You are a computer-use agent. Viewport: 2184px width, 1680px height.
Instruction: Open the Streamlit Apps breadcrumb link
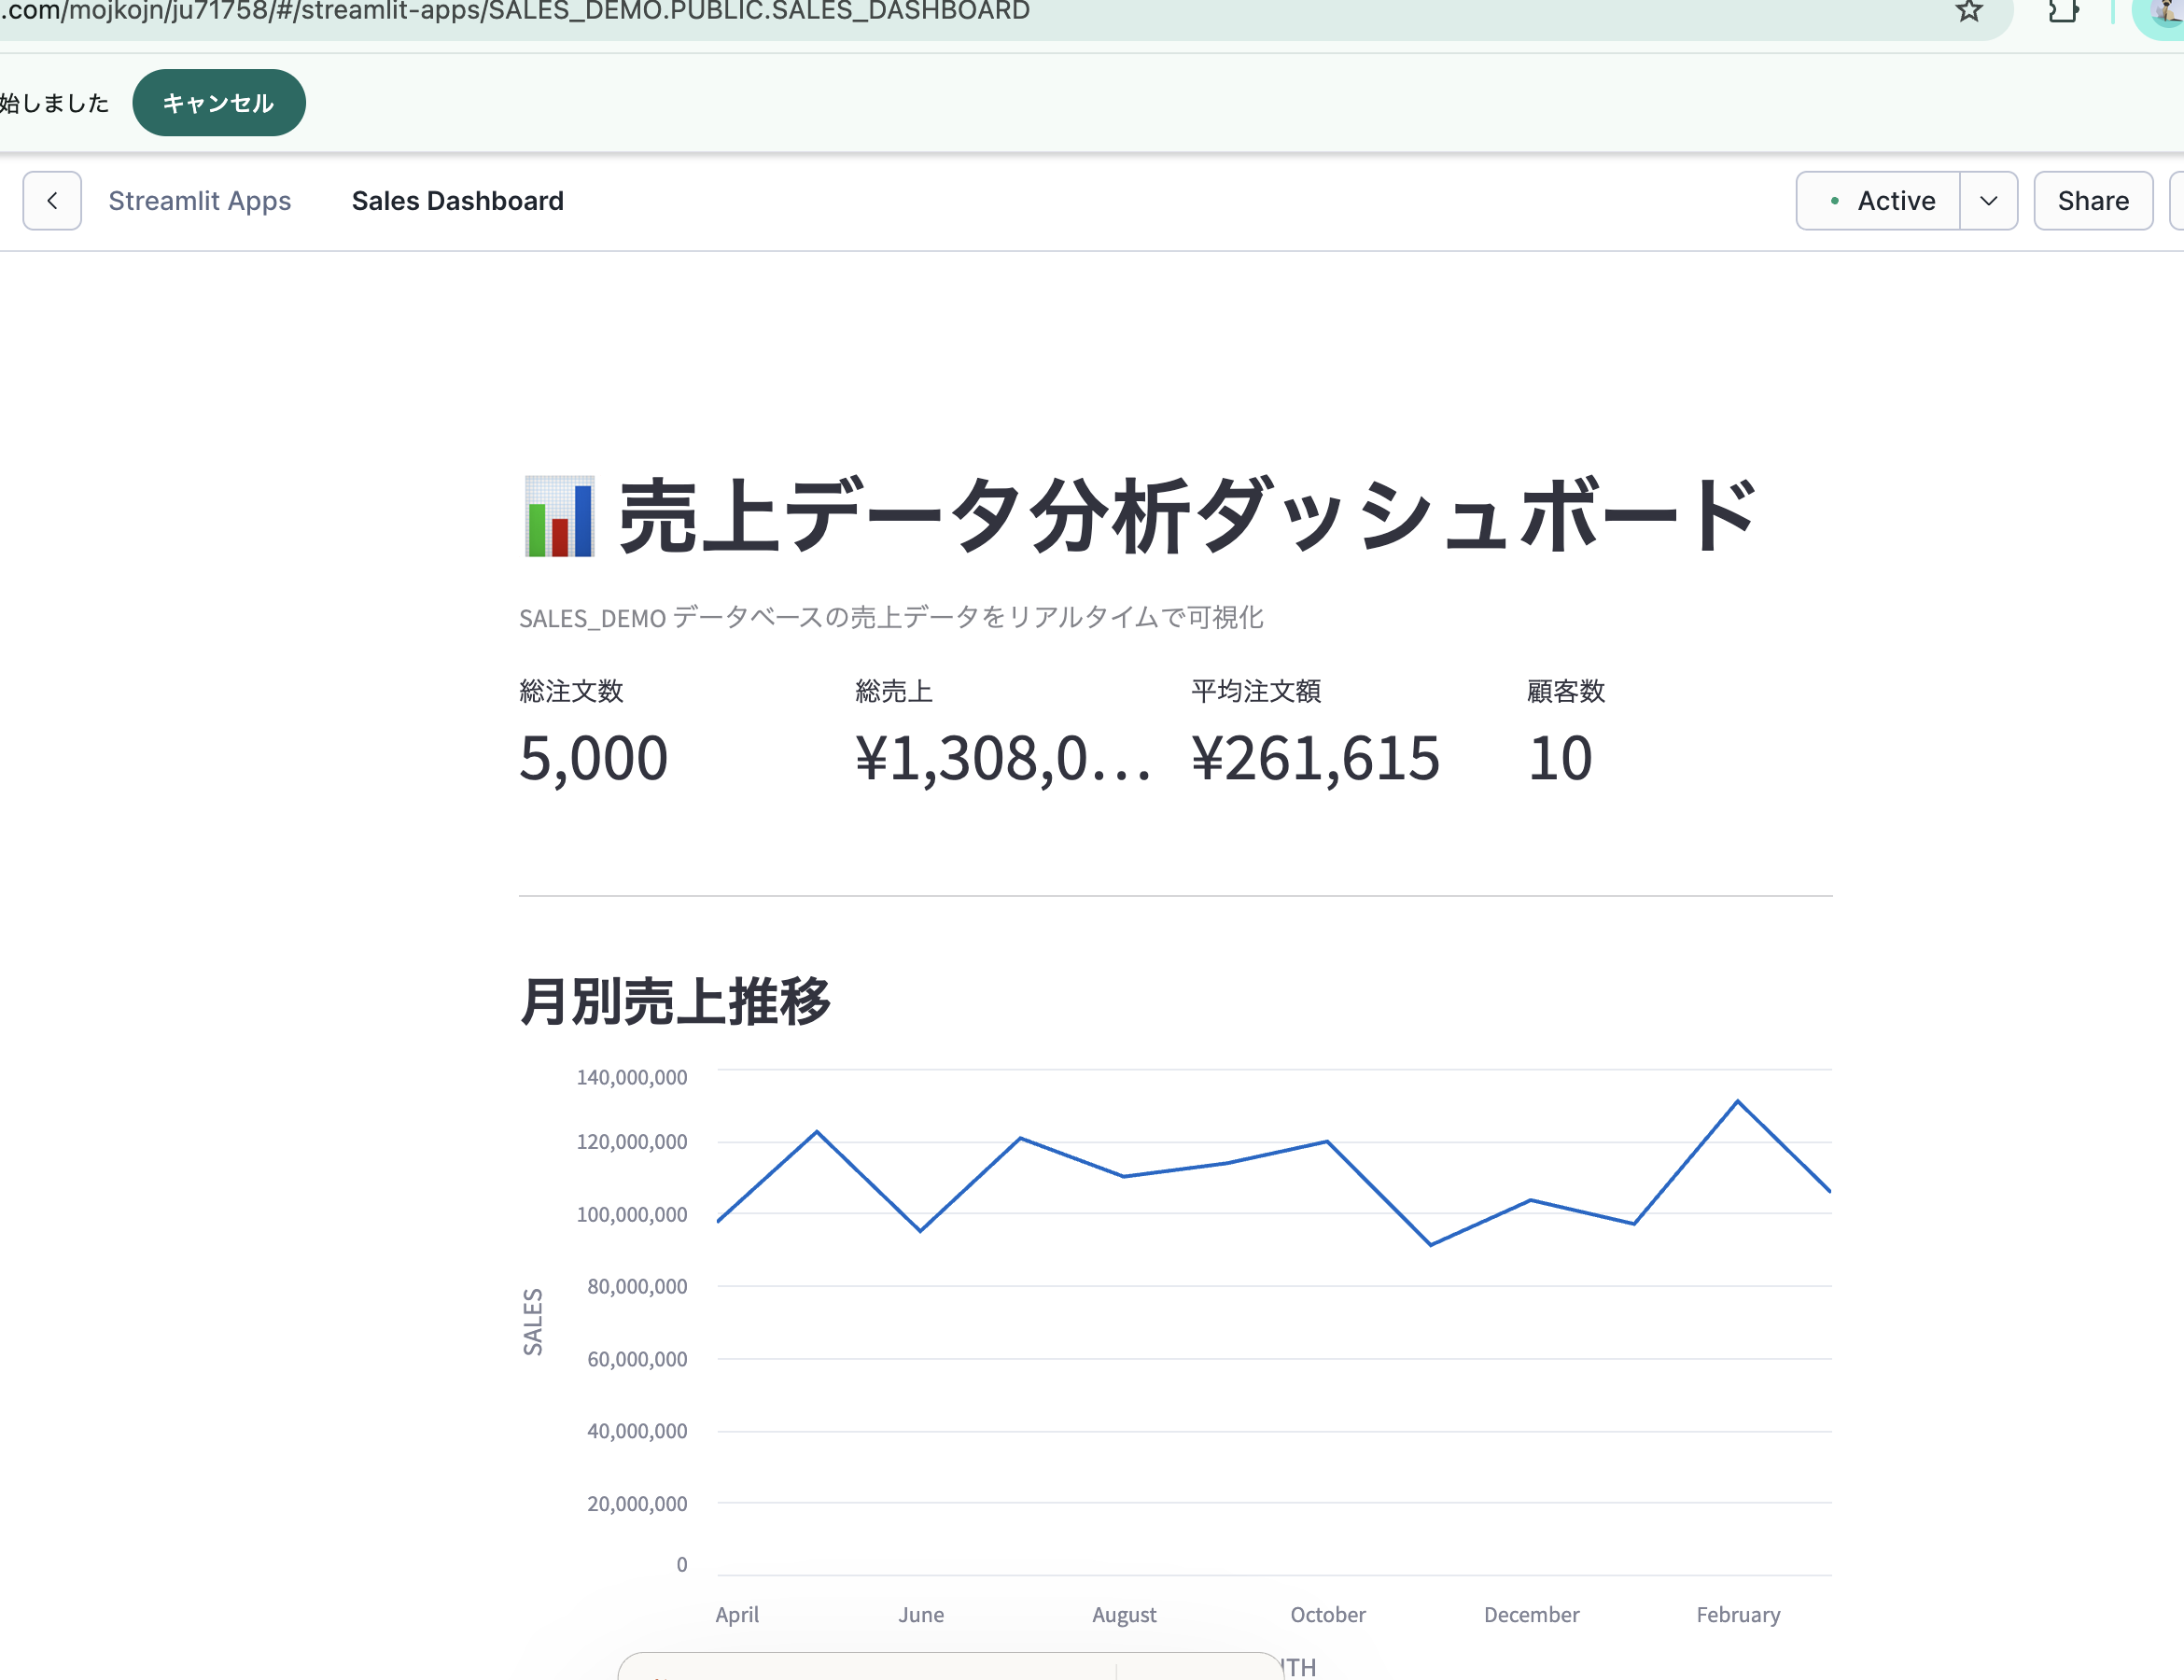[199, 200]
